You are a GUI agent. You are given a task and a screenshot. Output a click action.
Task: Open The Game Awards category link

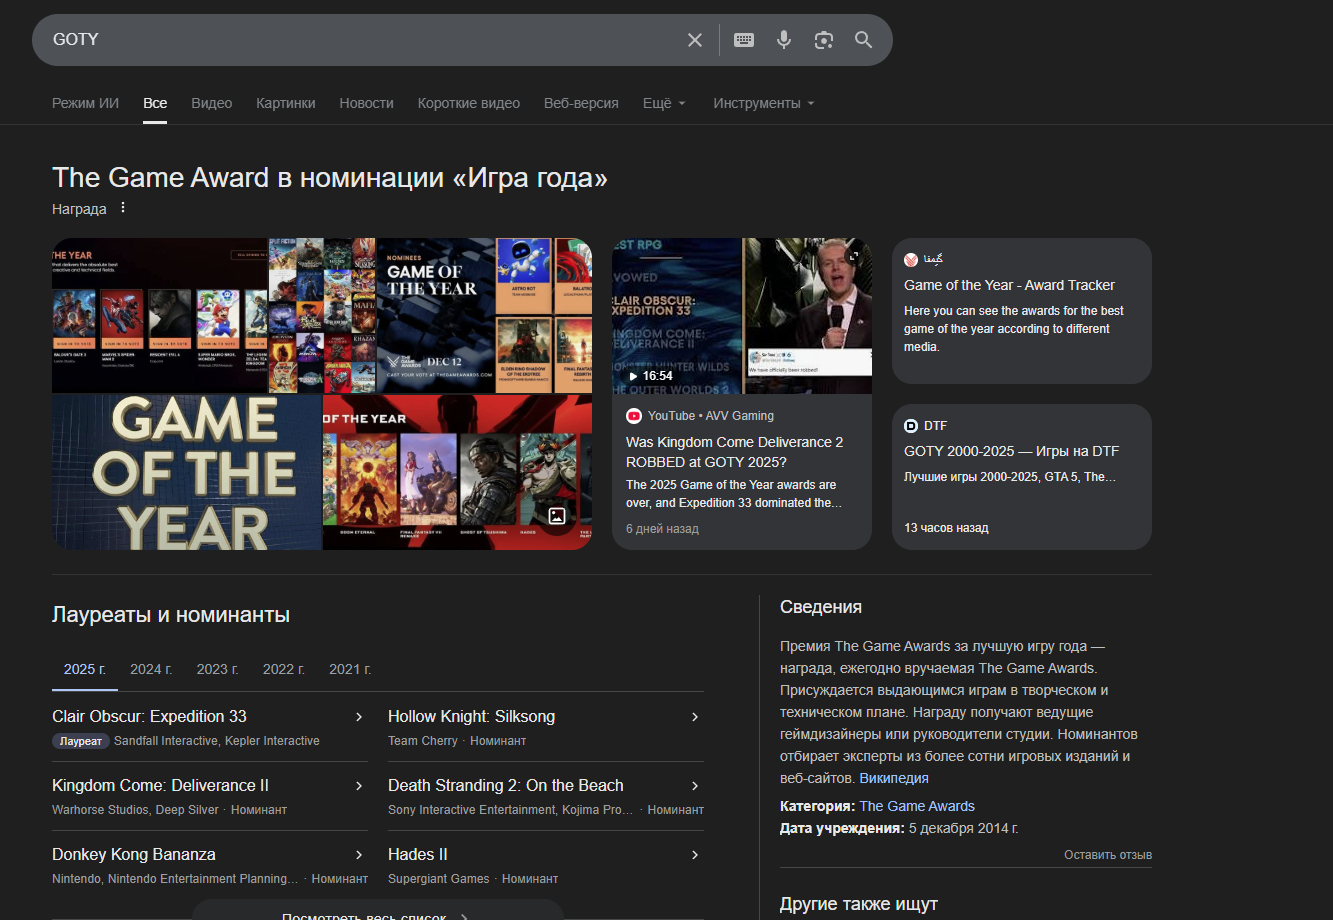917,806
